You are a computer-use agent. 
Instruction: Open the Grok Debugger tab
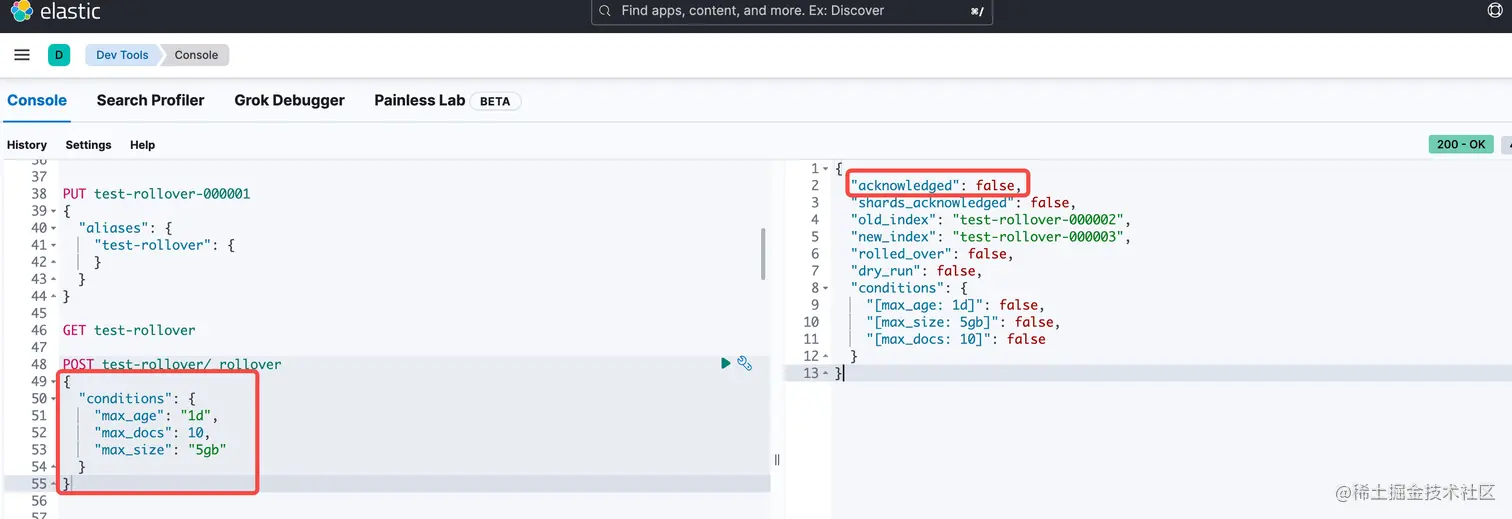(290, 100)
